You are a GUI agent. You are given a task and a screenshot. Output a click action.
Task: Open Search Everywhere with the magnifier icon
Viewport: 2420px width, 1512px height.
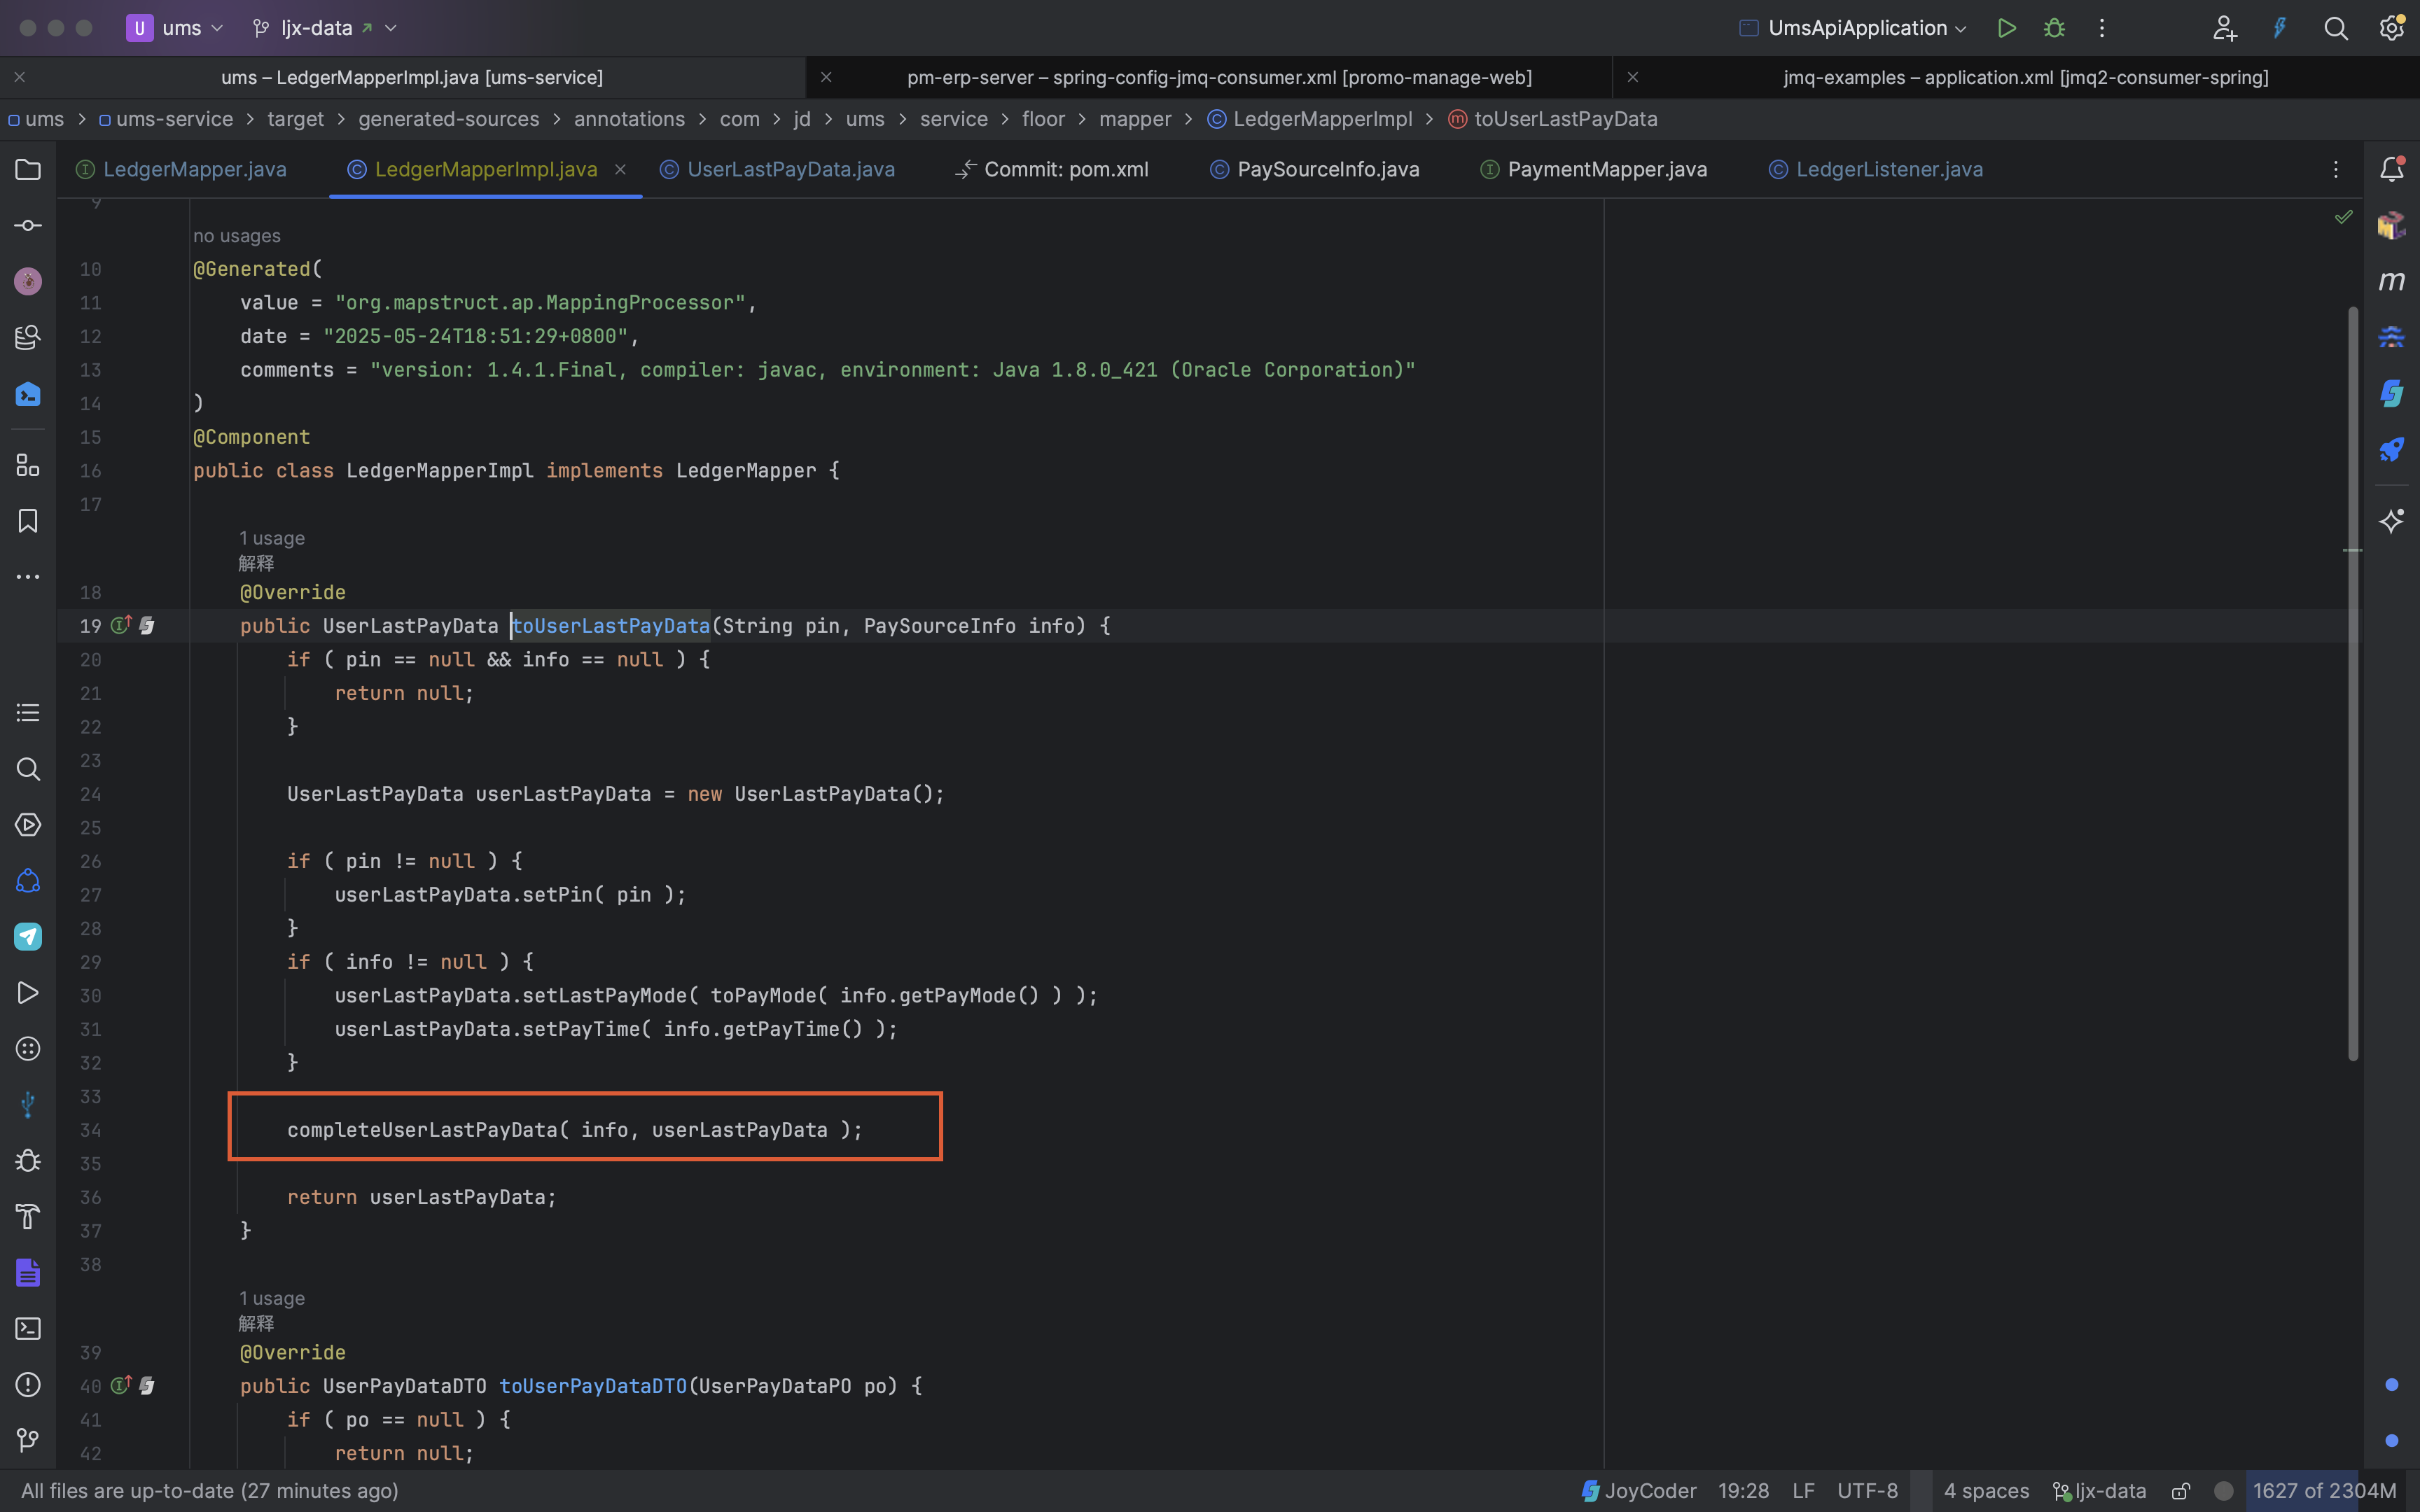click(2336, 27)
